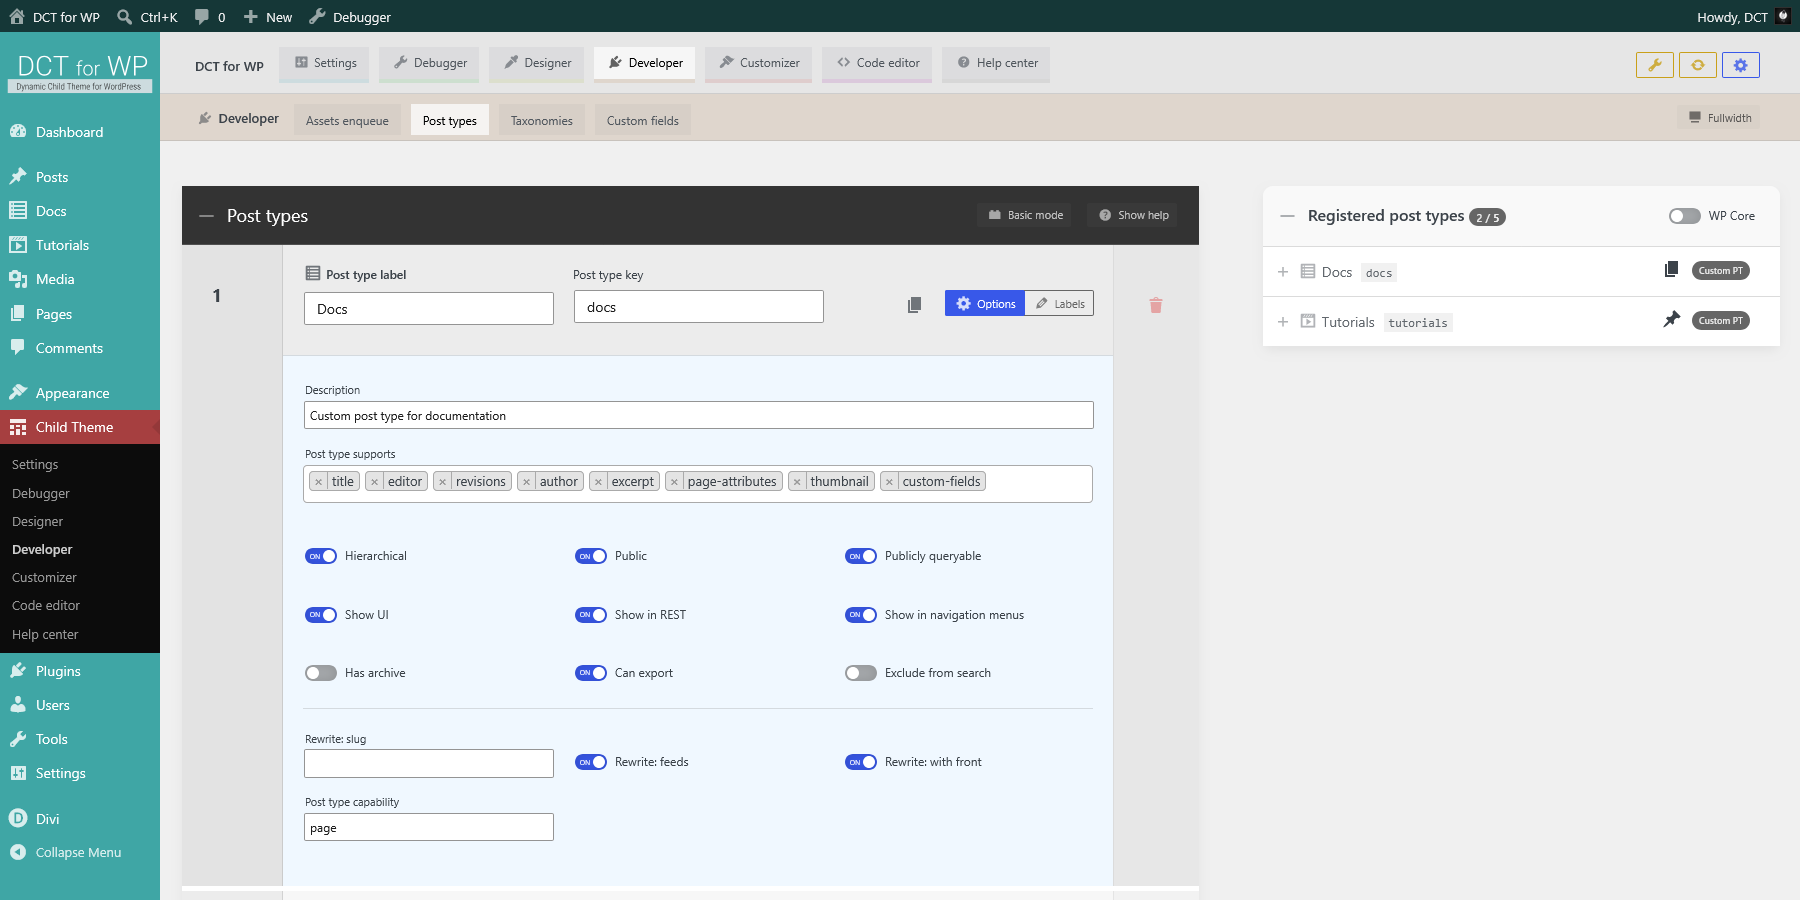The image size is (1800, 900).
Task: Click copy icon beside Docs registered type
Action: pos(1671,270)
